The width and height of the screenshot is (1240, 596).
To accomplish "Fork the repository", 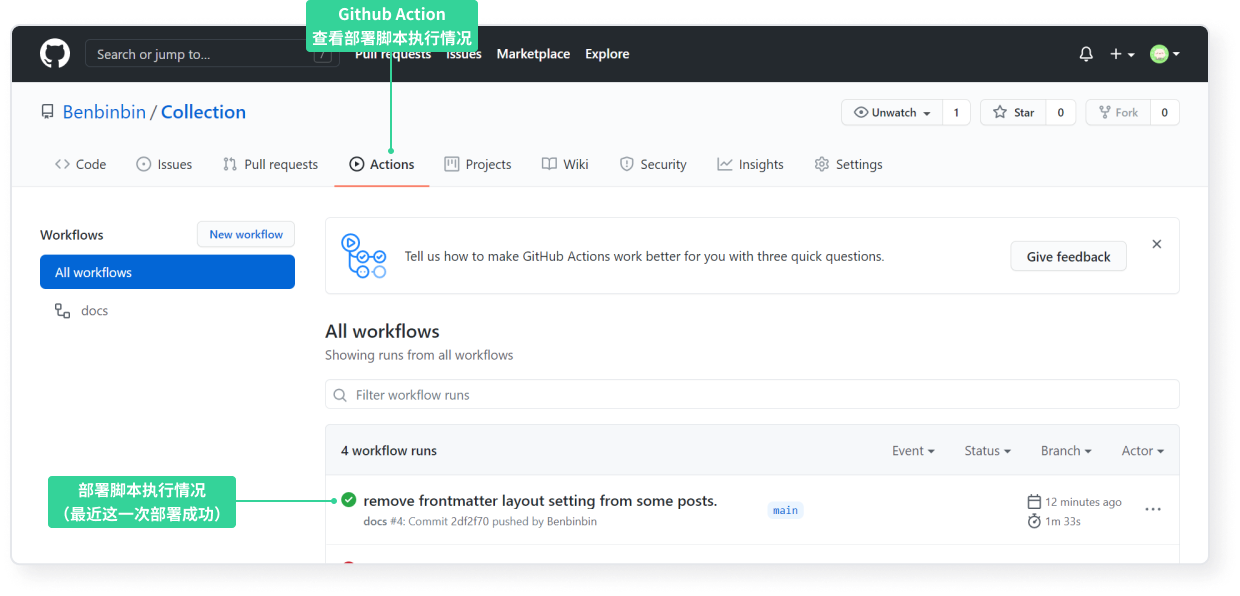I will click(1118, 112).
